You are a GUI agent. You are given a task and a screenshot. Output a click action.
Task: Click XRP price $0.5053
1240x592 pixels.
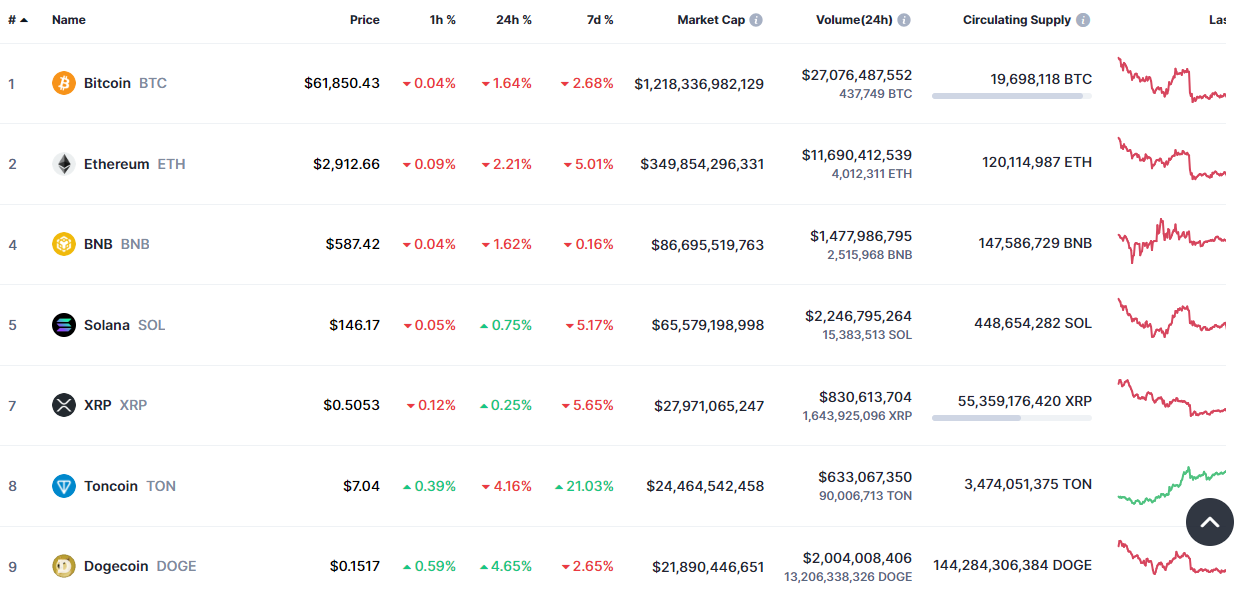click(x=352, y=405)
